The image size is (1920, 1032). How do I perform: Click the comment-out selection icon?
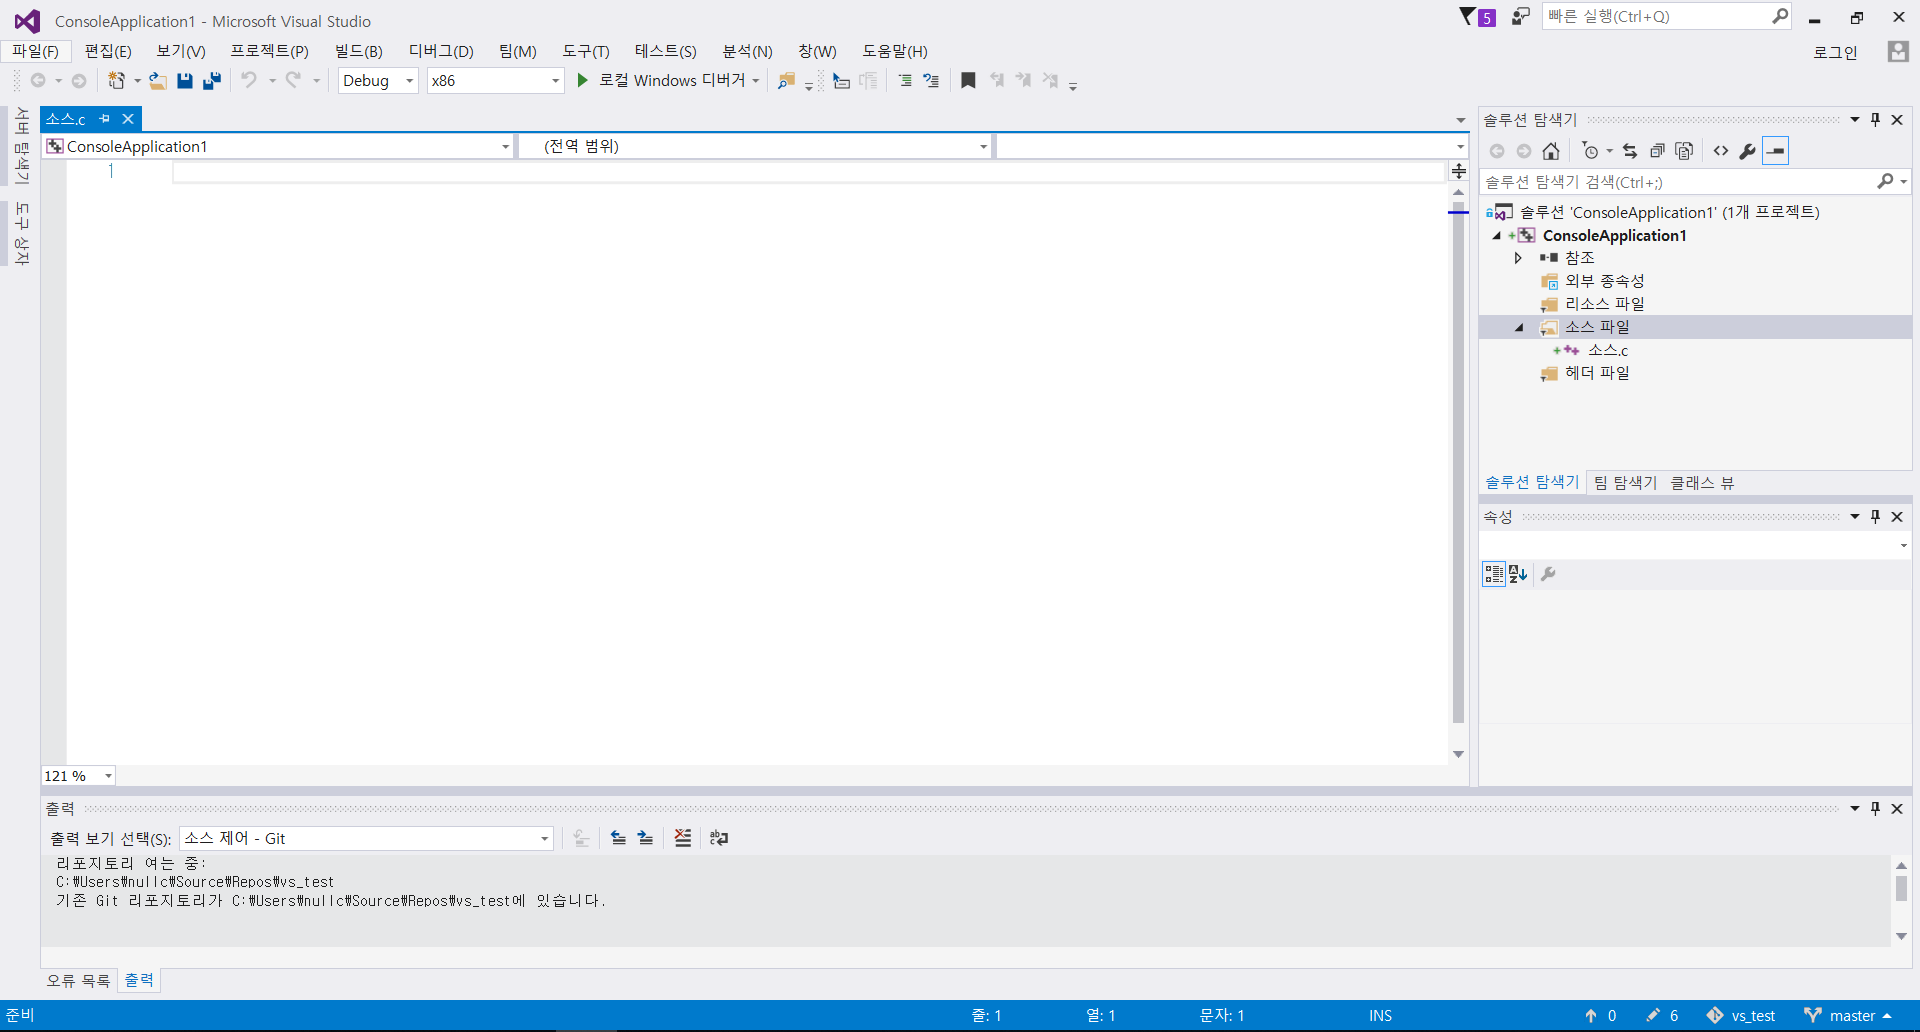point(905,81)
